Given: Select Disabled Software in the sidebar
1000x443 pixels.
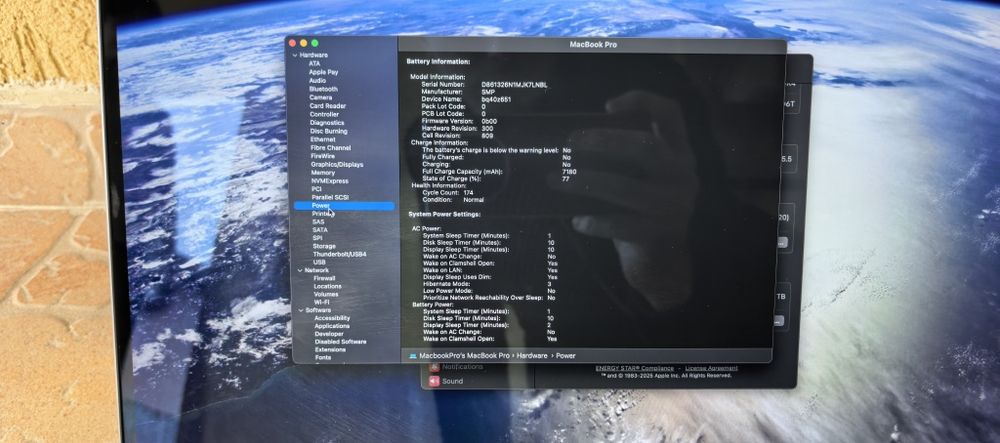Looking at the screenshot, I should [x=341, y=342].
